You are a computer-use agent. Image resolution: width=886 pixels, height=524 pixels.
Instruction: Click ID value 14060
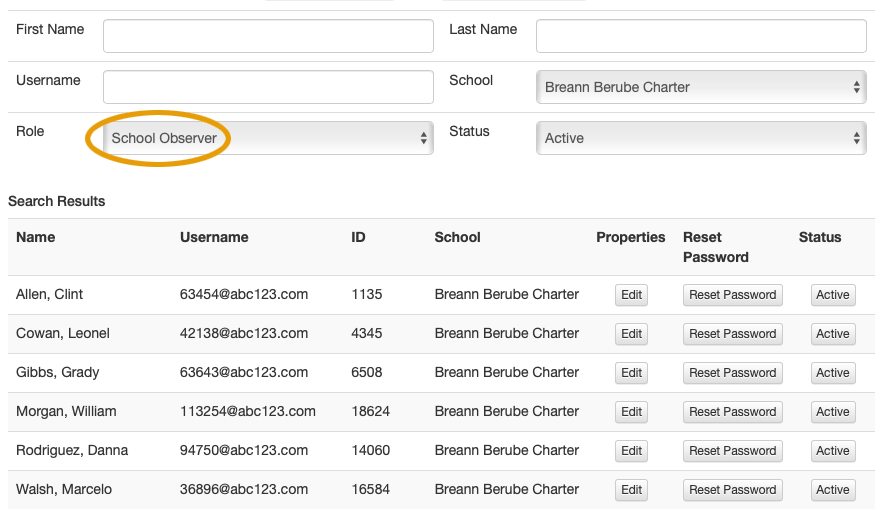[x=371, y=451]
